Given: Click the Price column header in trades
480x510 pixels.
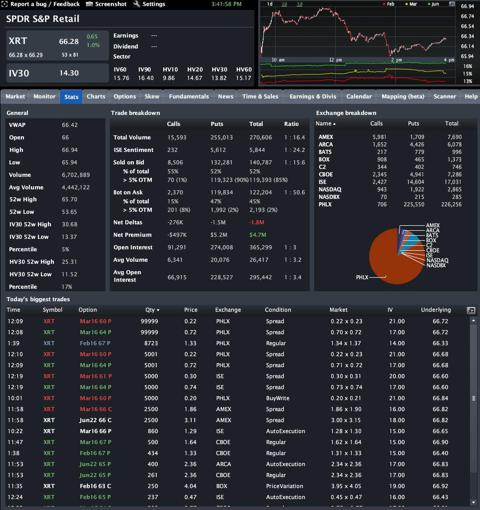Looking at the screenshot, I should (191, 310).
